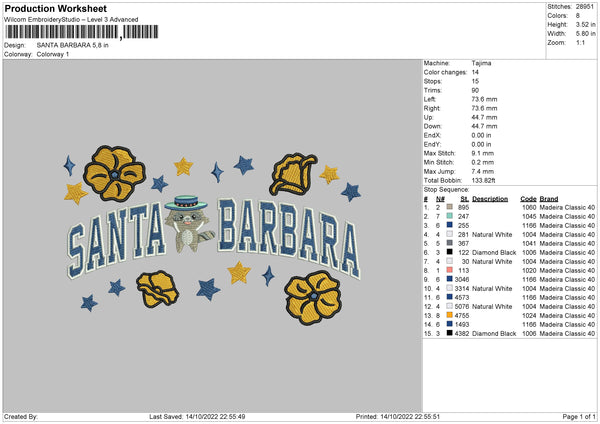Click the blue swatch in stop 9
This screenshot has width=600, height=424.
[x=450, y=279]
